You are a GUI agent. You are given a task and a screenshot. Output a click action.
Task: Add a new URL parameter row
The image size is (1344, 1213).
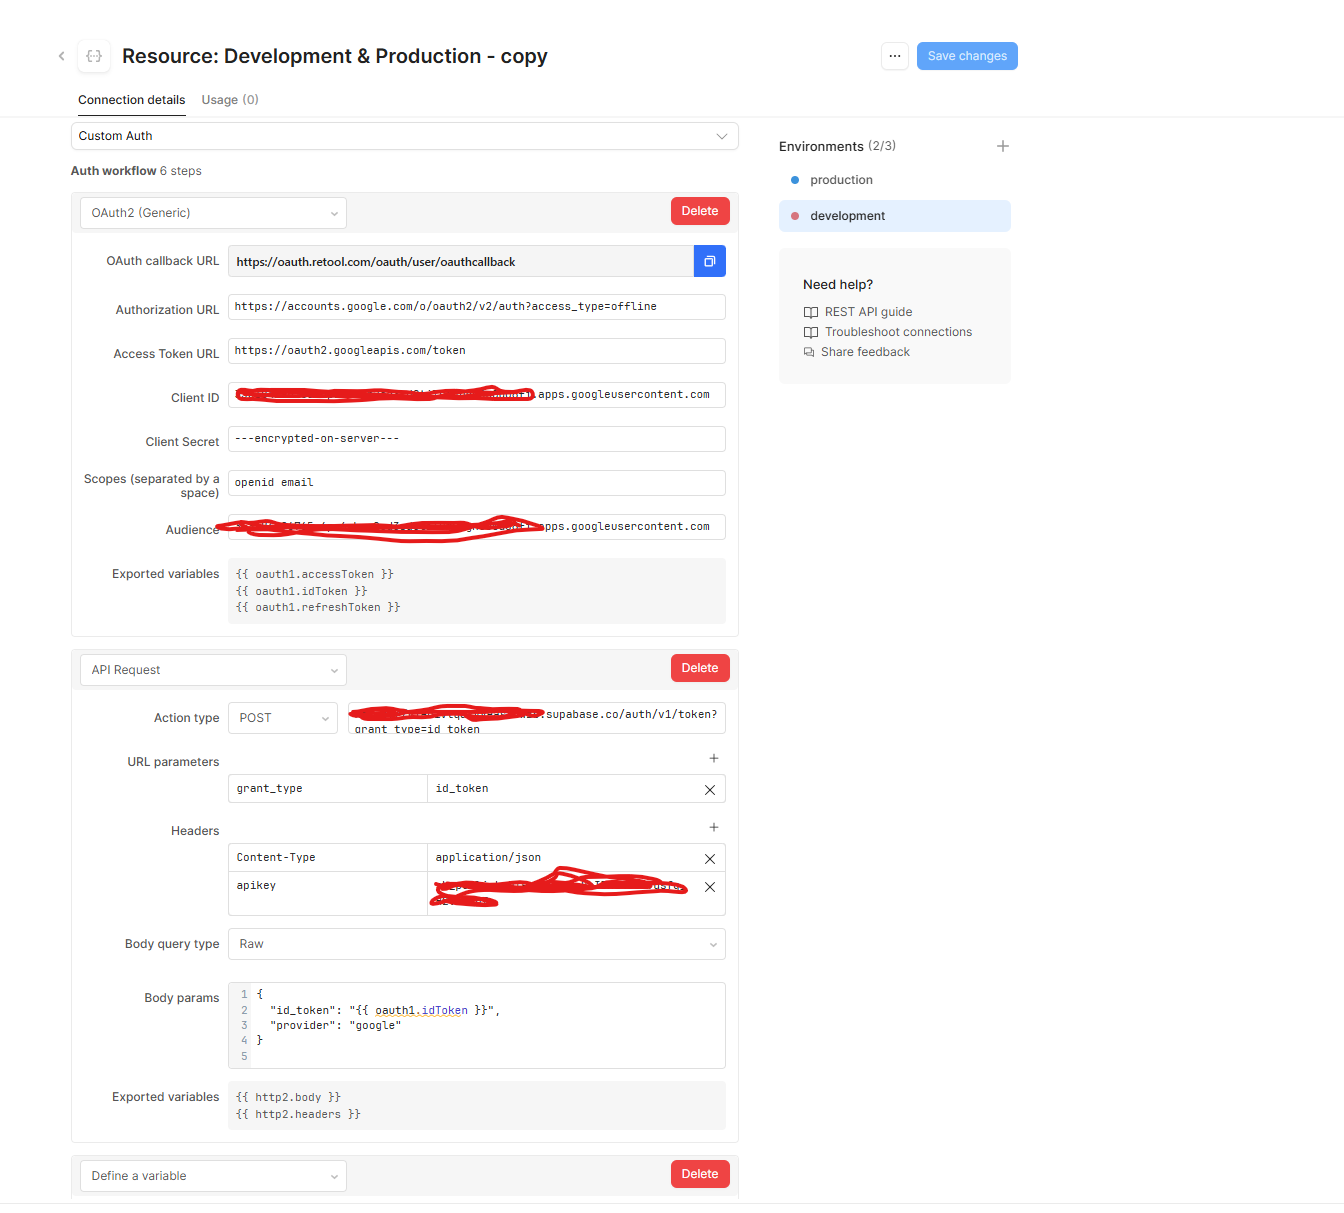[x=713, y=759]
